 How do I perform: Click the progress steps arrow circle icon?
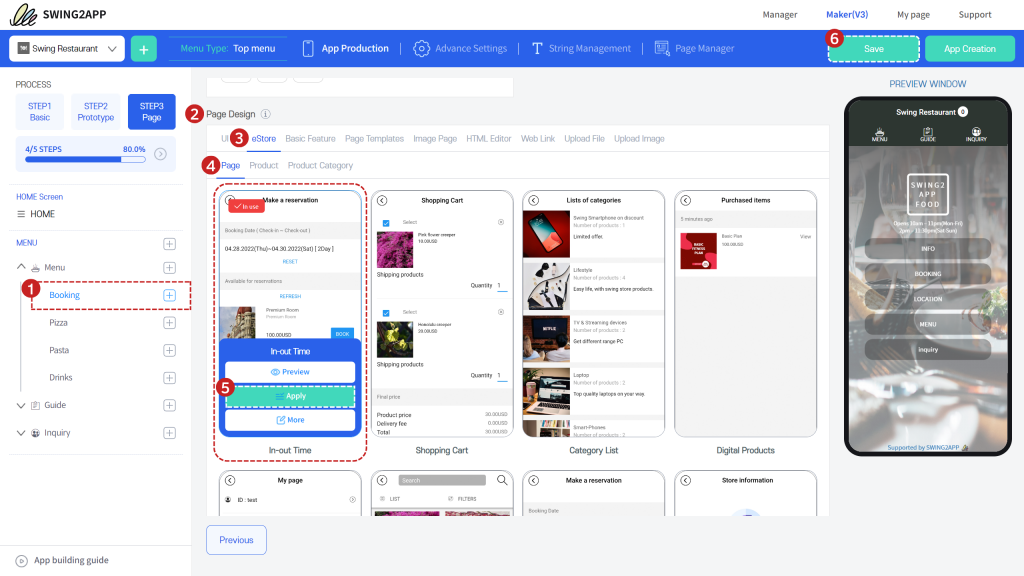coord(160,154)
